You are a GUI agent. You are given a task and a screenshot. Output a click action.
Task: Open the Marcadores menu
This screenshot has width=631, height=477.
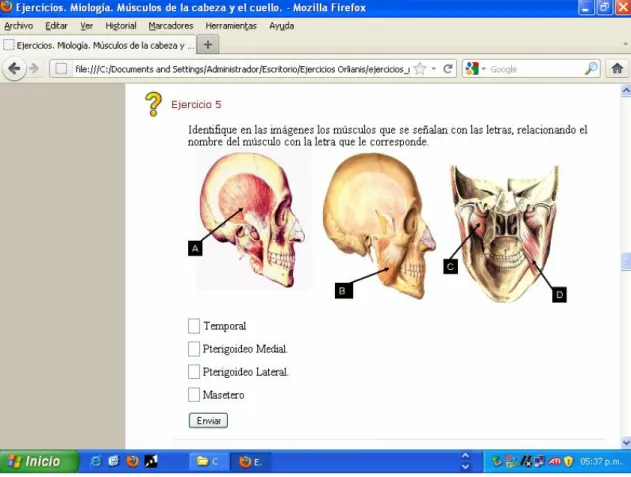coord(171,26)
